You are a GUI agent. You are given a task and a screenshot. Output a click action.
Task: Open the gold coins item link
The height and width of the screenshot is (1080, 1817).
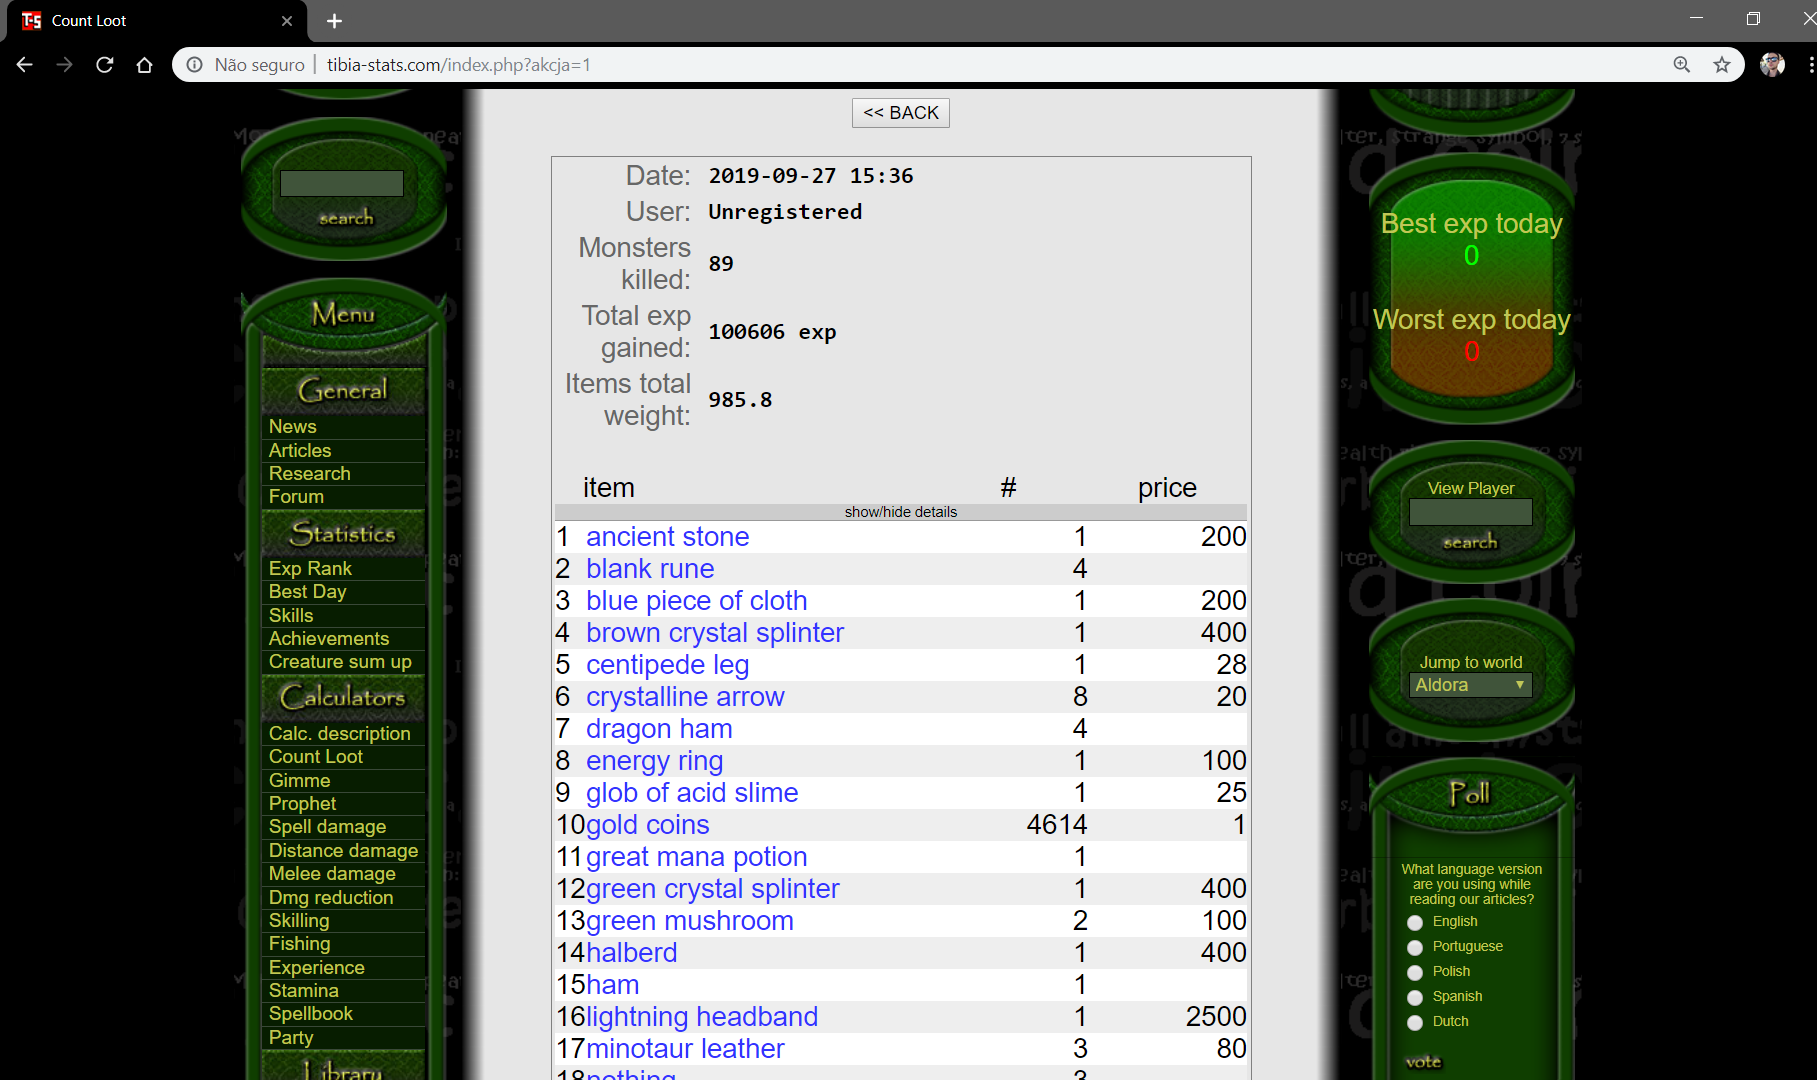[x=647, y=824]
